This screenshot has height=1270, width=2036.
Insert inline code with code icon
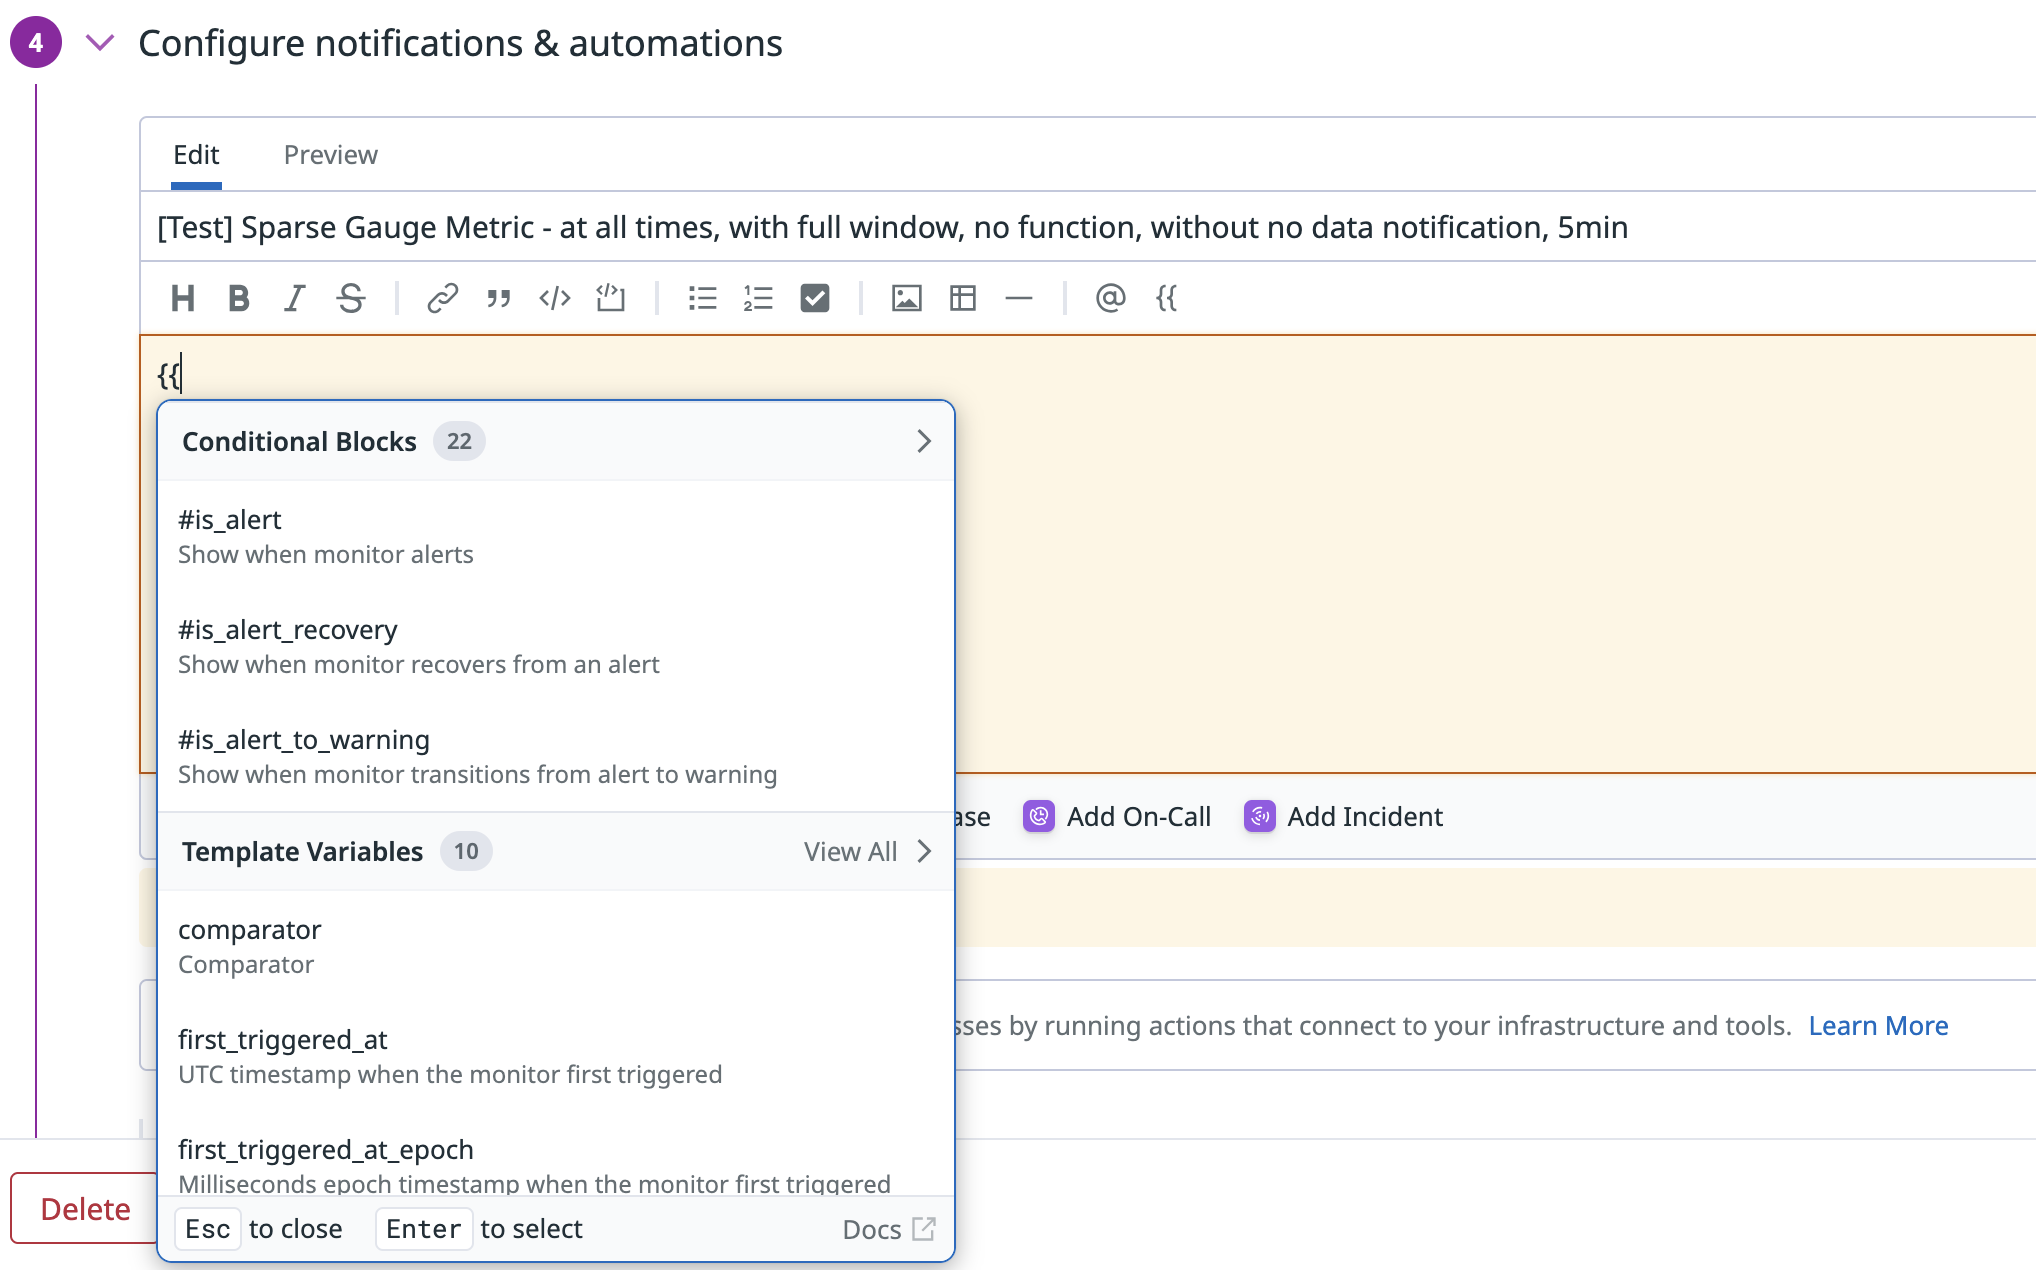(554, 298)
